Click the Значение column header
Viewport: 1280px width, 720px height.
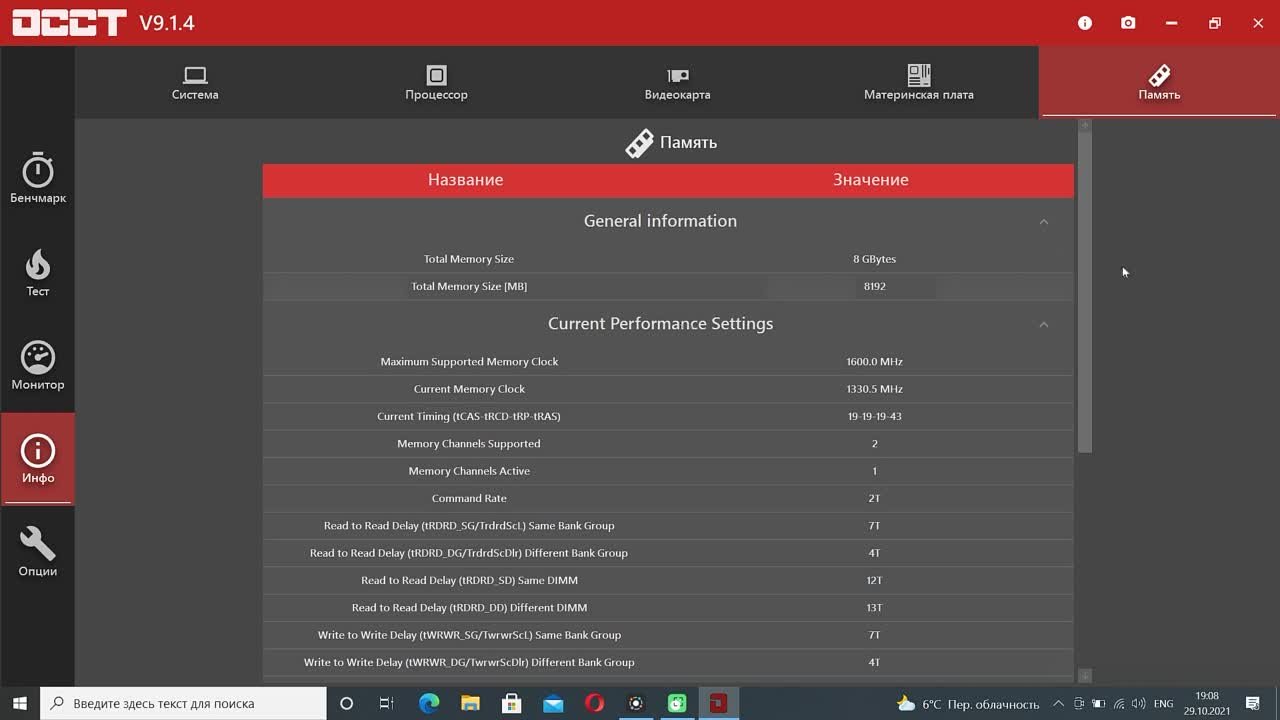click(870, 180)
